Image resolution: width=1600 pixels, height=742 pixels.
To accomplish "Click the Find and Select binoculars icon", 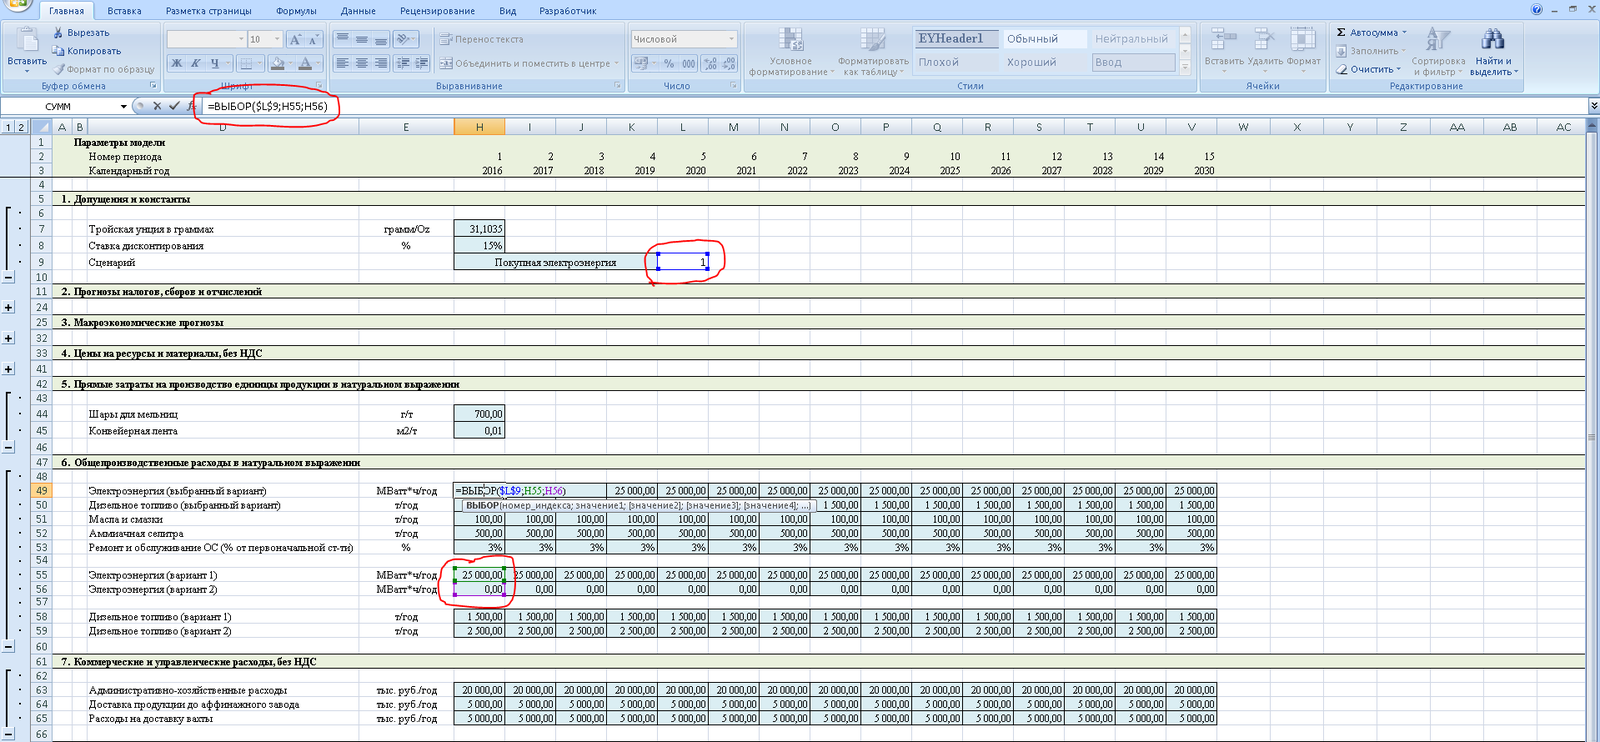I will [x=1493, y=40].
